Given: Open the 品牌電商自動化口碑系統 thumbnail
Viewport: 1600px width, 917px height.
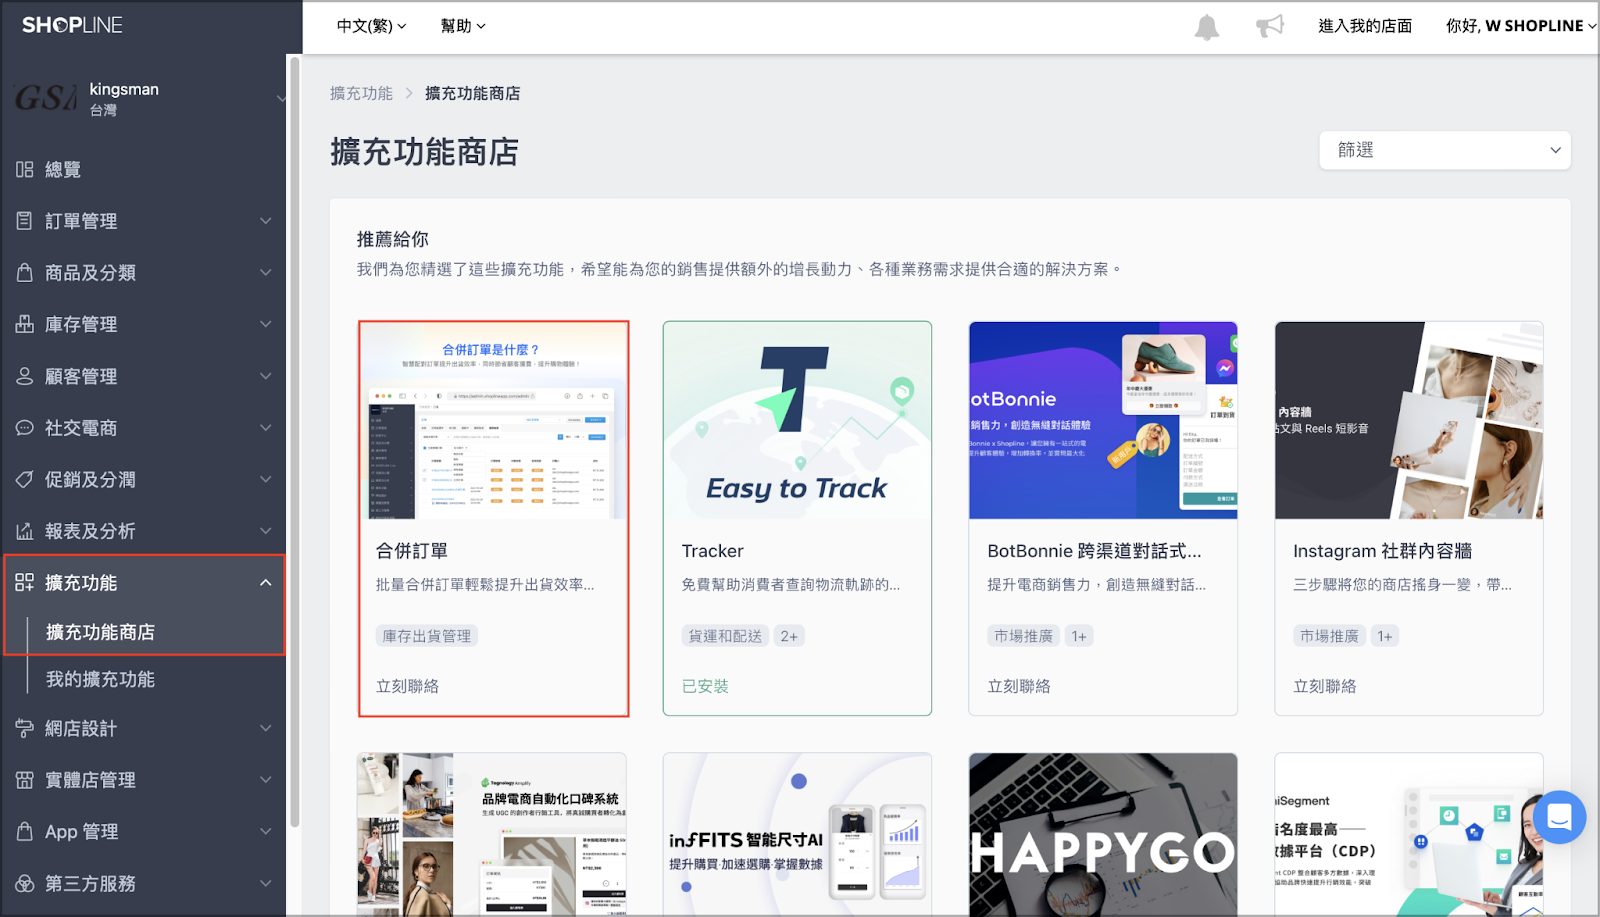Looking at the screenshot, I should 492,834.
